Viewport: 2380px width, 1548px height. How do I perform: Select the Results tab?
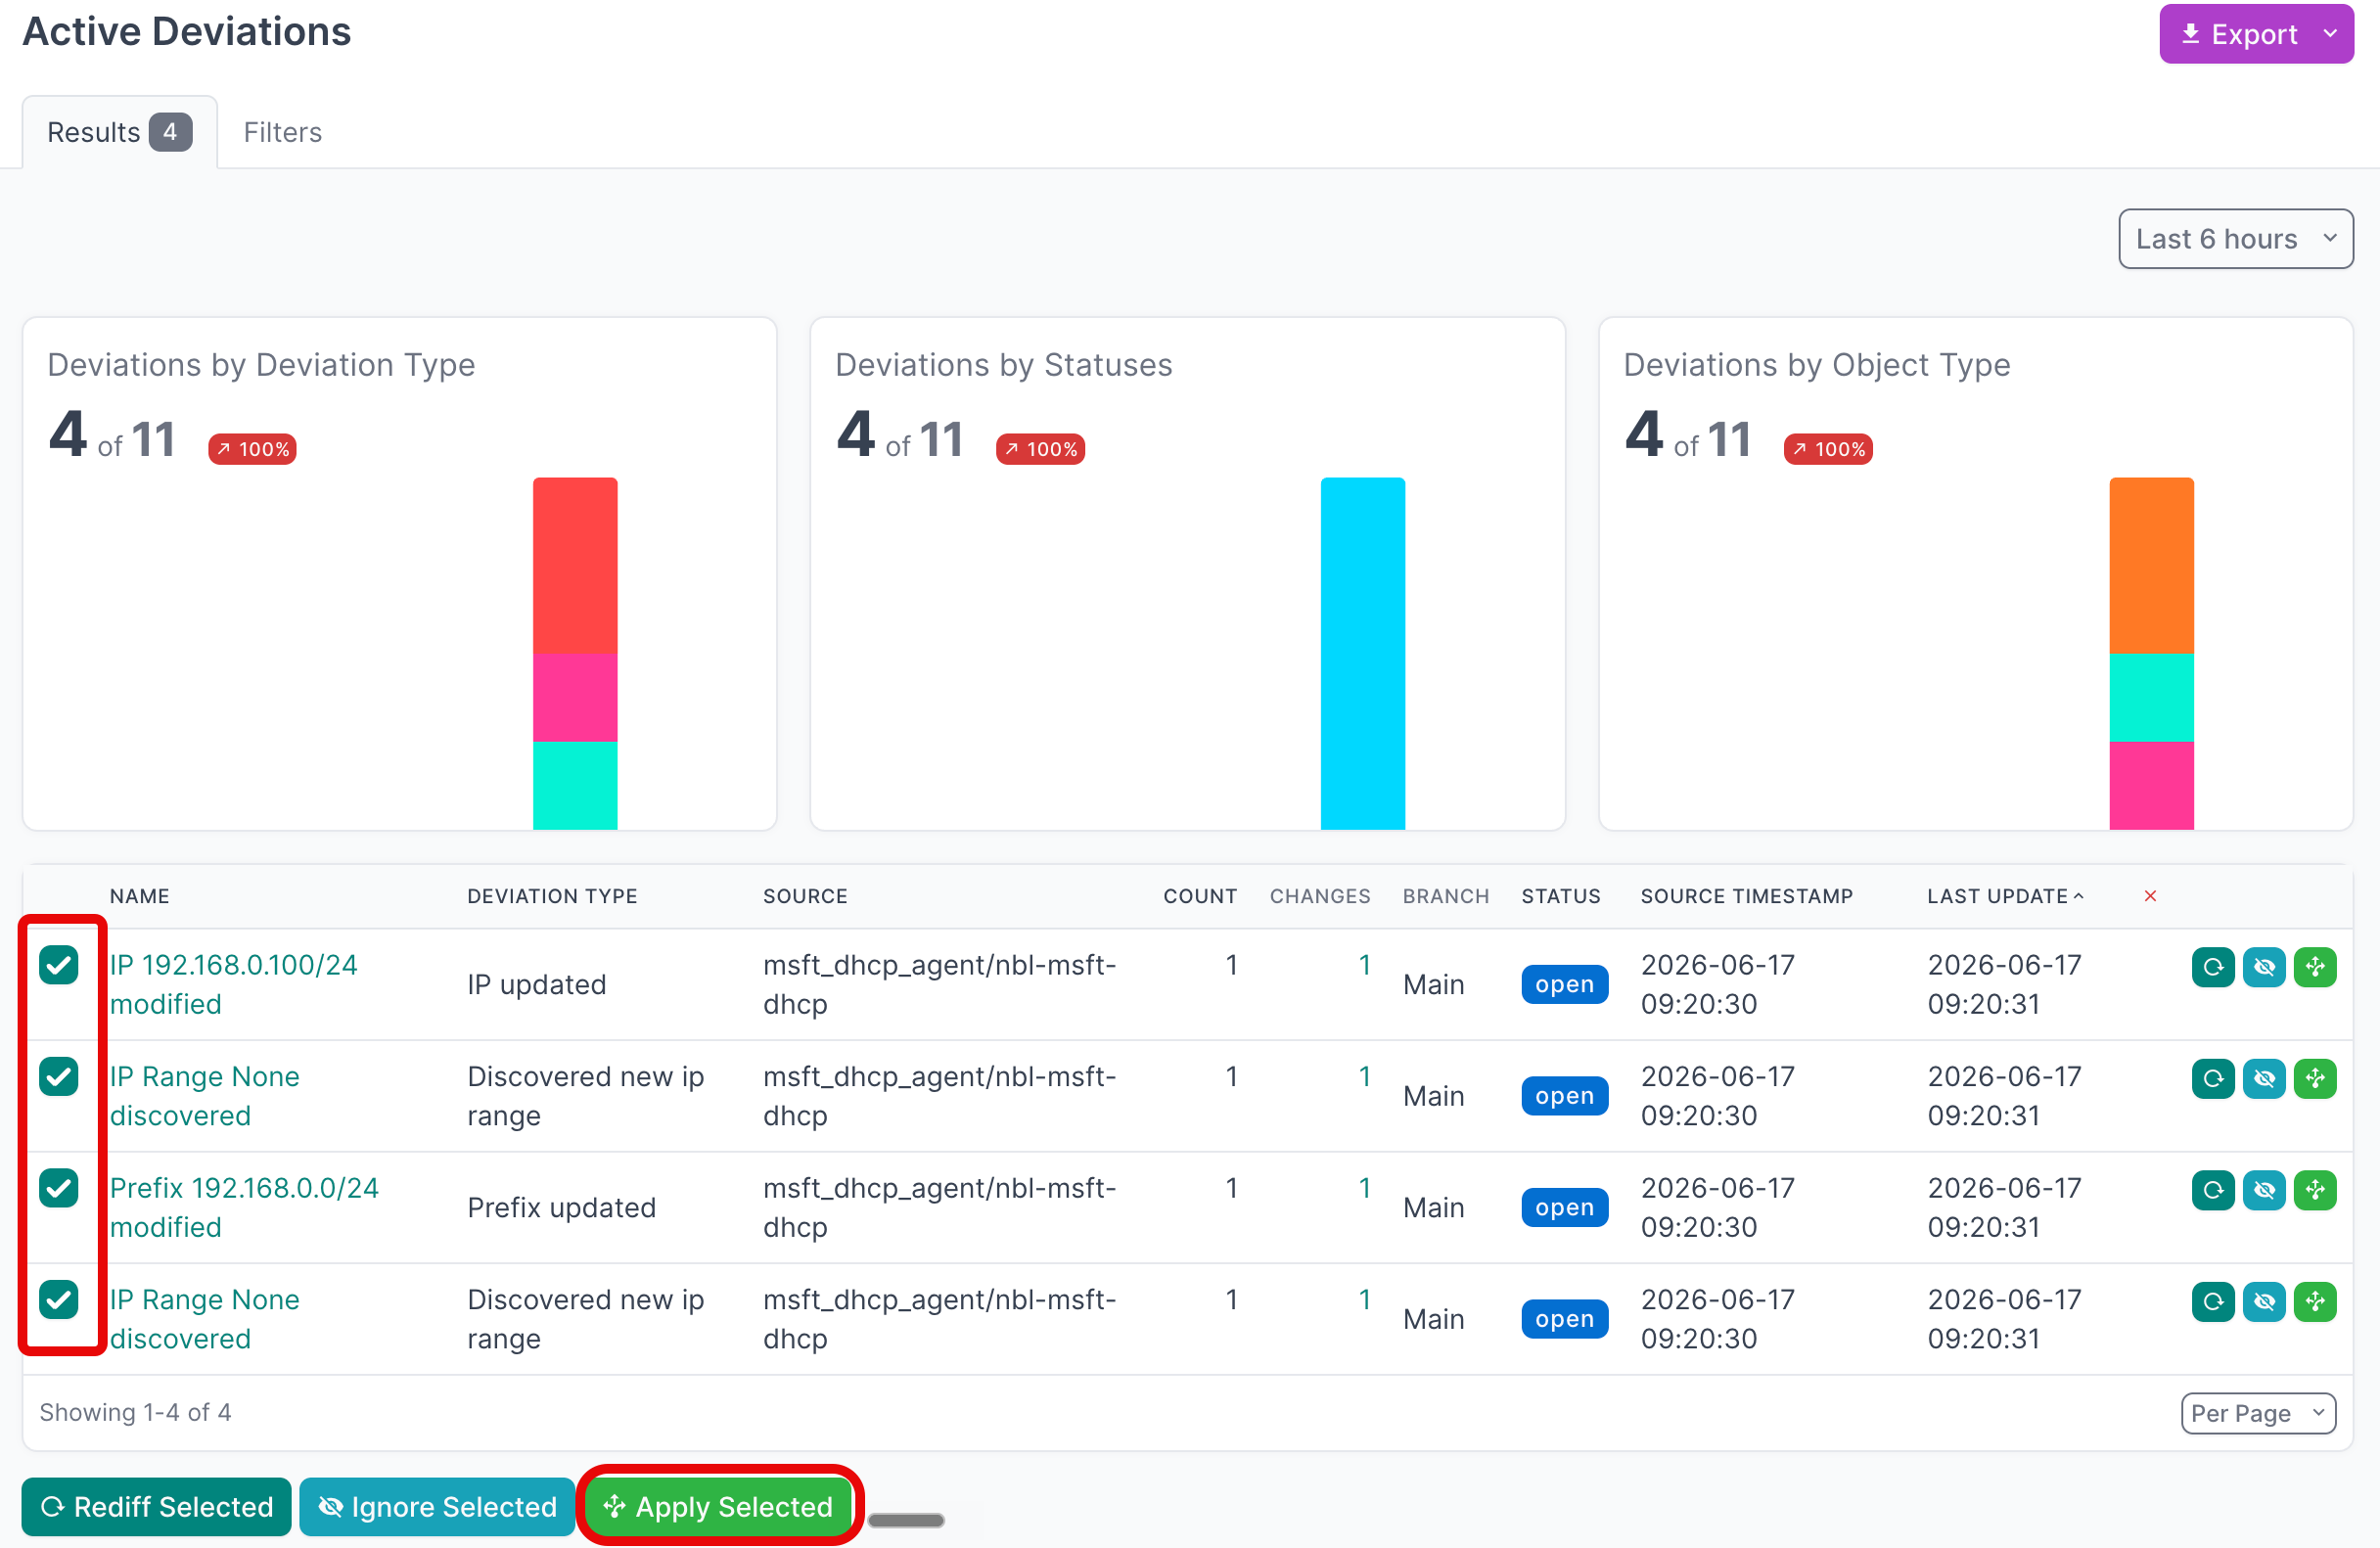120,132
